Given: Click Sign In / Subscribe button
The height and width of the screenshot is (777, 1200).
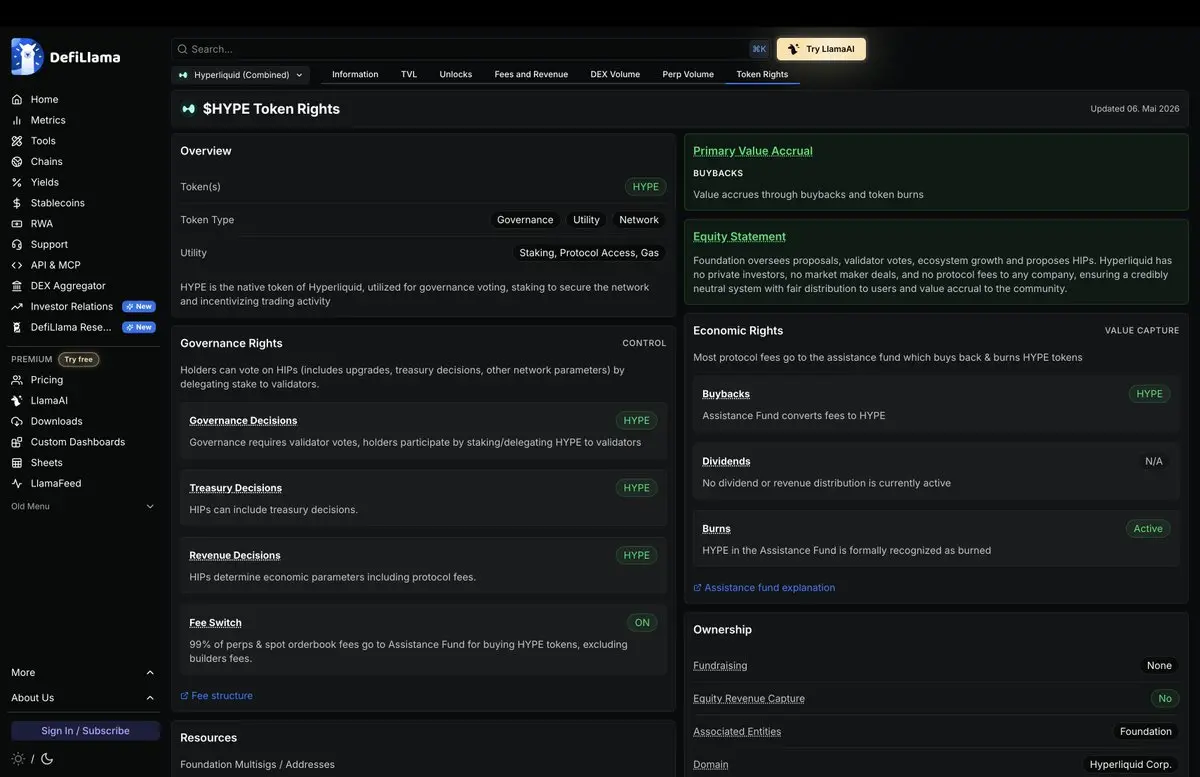Looking at the screenshot, I should coord(85,731).
